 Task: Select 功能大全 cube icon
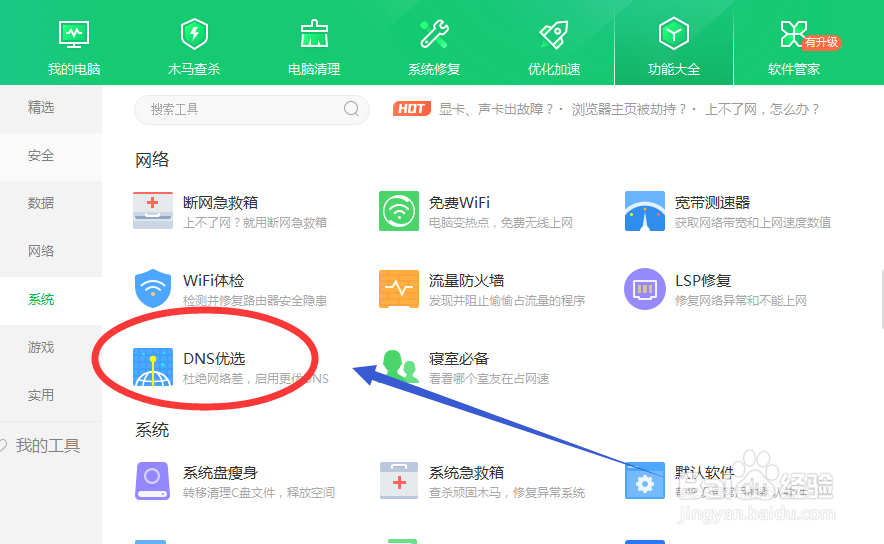pos(674,34)
